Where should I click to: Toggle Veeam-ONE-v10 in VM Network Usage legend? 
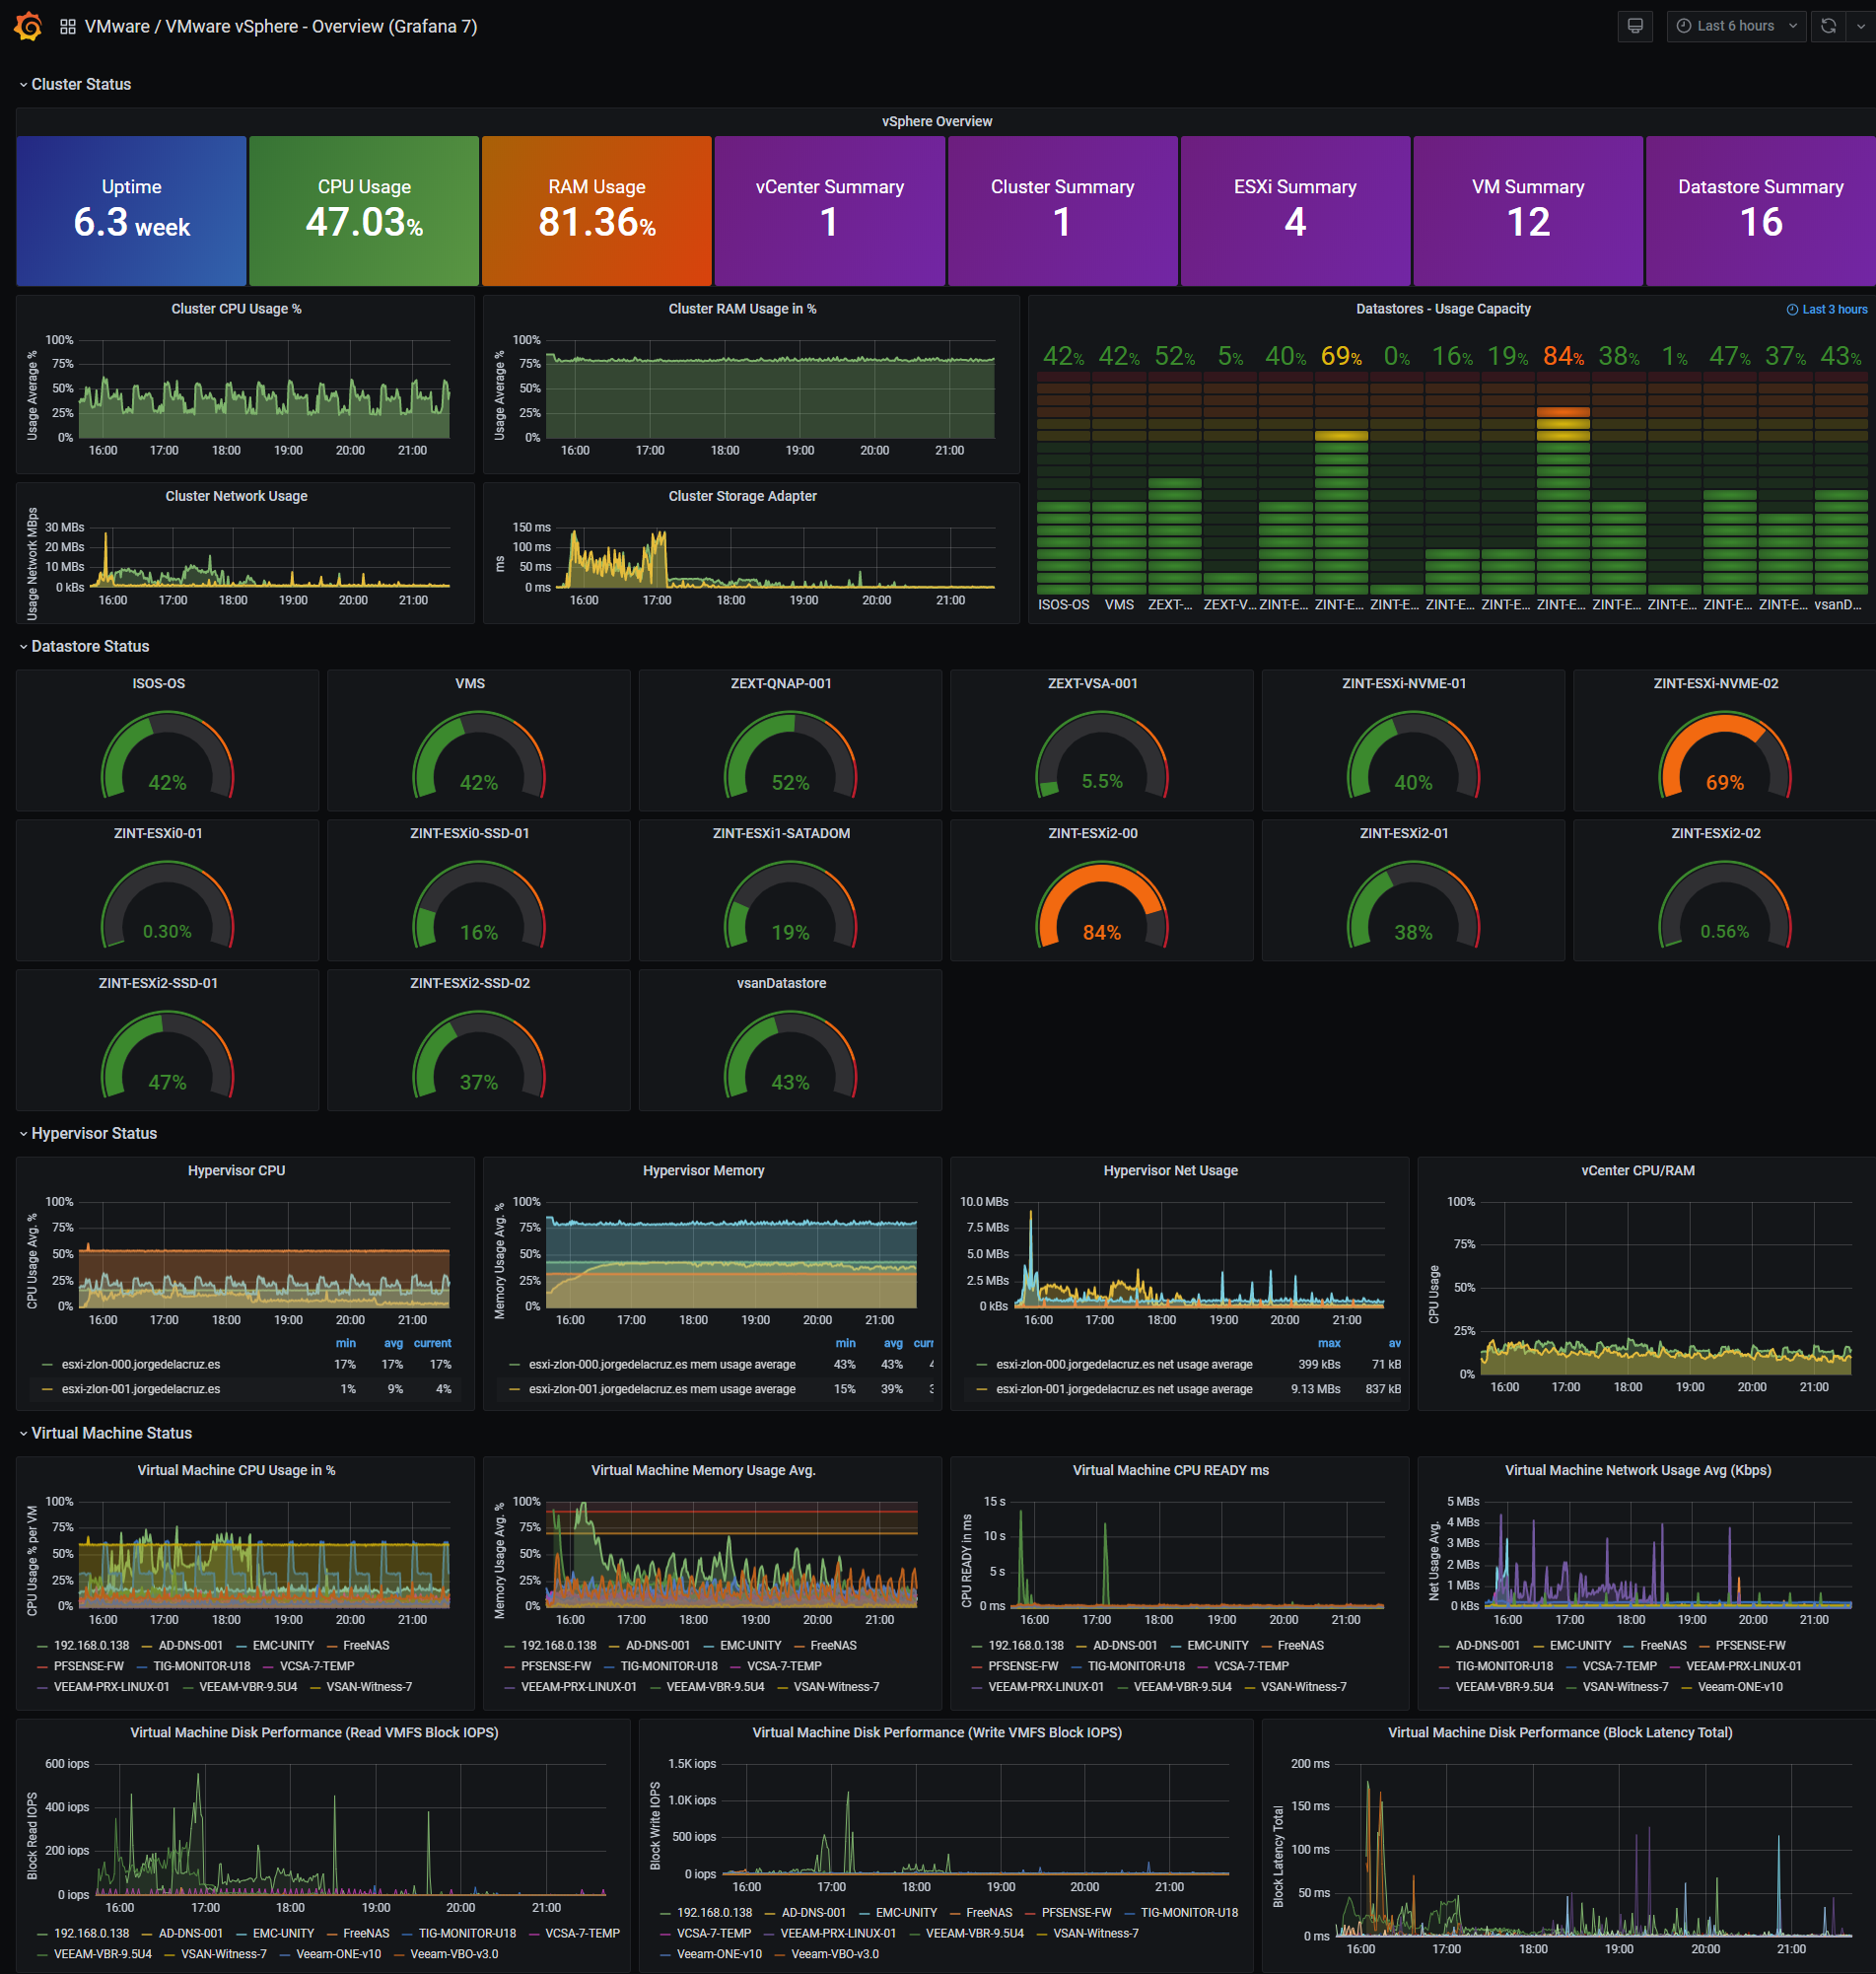1740,1687
